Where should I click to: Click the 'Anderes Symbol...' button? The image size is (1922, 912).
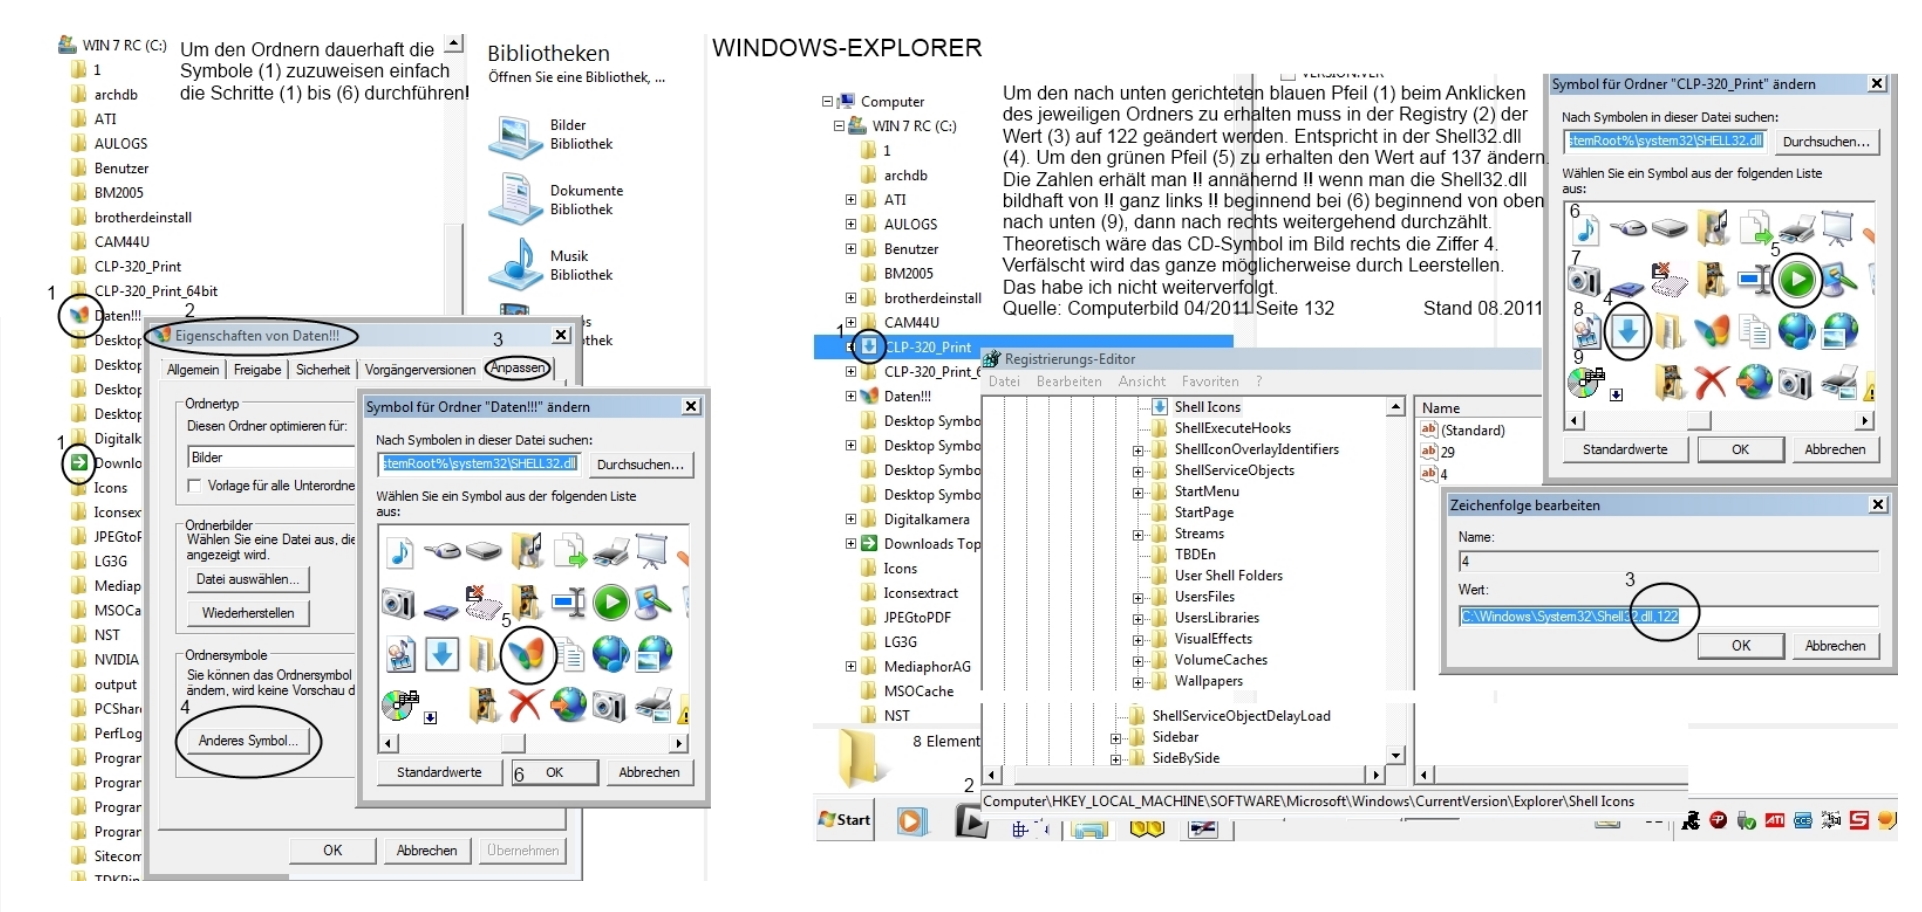click(247, 740)
